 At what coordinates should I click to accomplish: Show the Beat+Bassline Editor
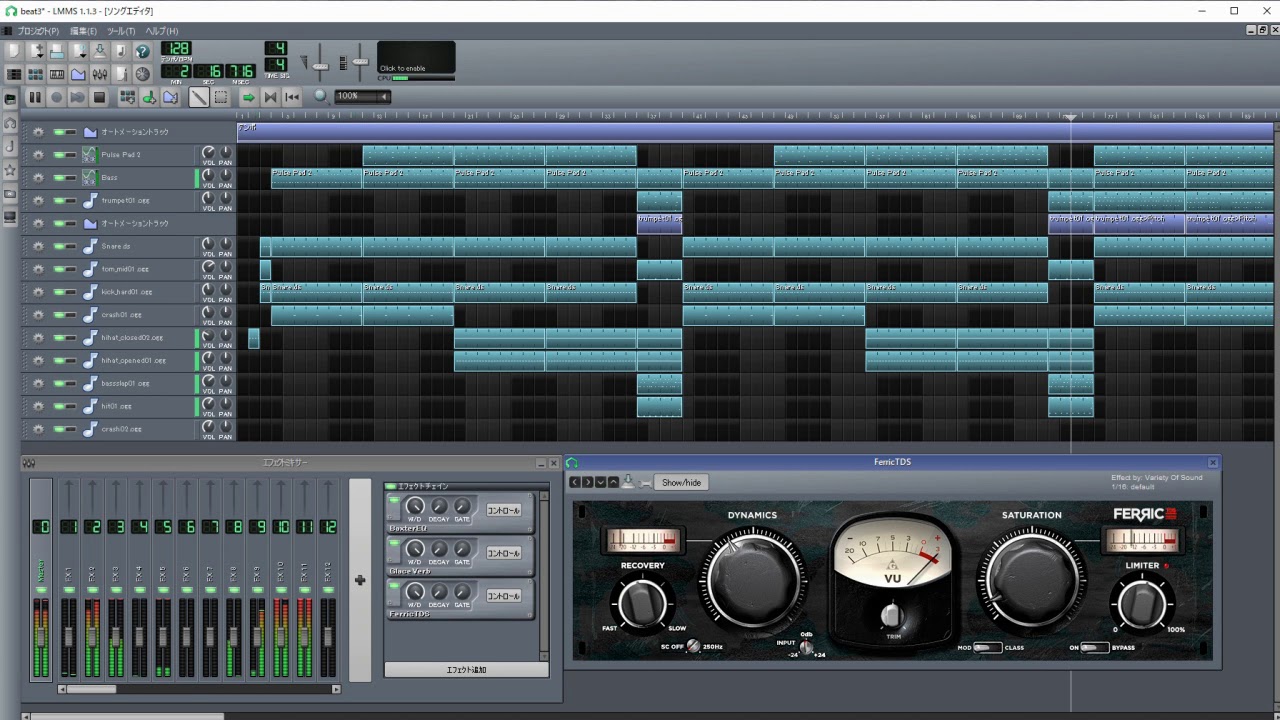35,74
